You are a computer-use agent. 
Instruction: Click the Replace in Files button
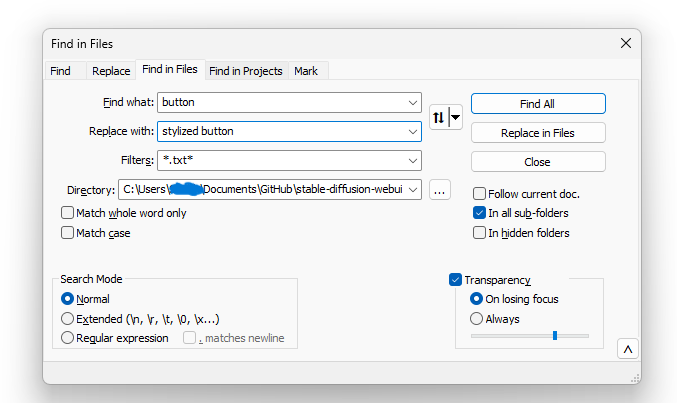(x=538, y=133)
